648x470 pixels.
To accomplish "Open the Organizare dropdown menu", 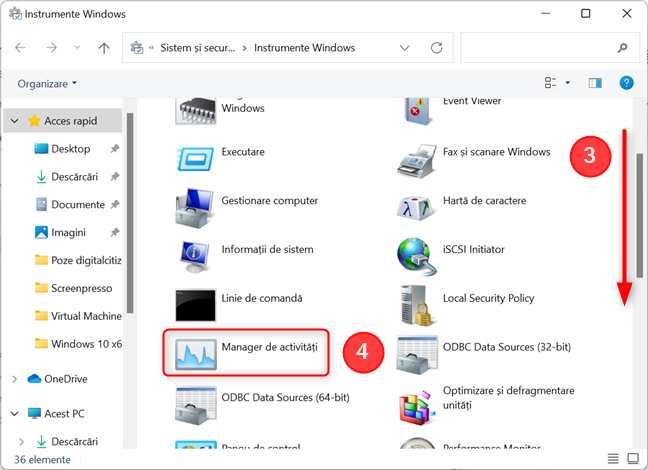I will click(x=47, y=84).
